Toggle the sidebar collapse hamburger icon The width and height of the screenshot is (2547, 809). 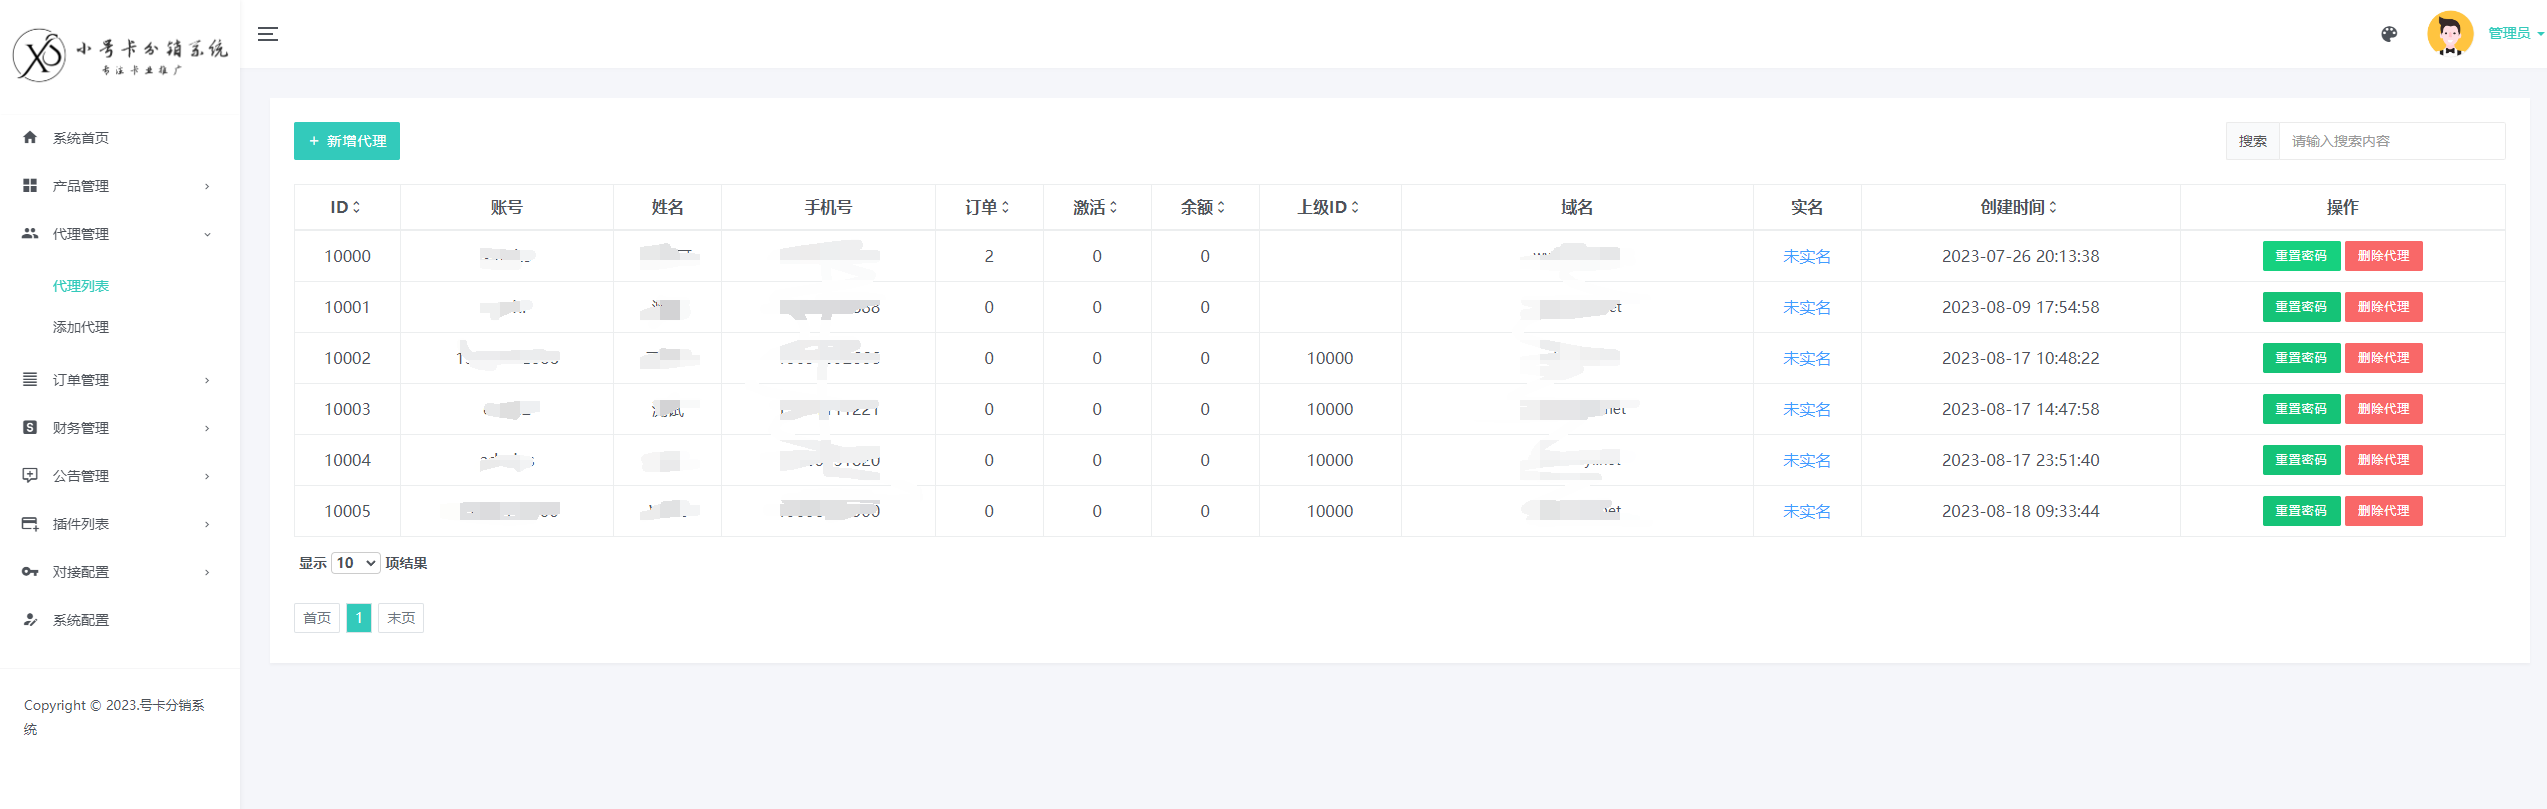(x=268, y=34)
